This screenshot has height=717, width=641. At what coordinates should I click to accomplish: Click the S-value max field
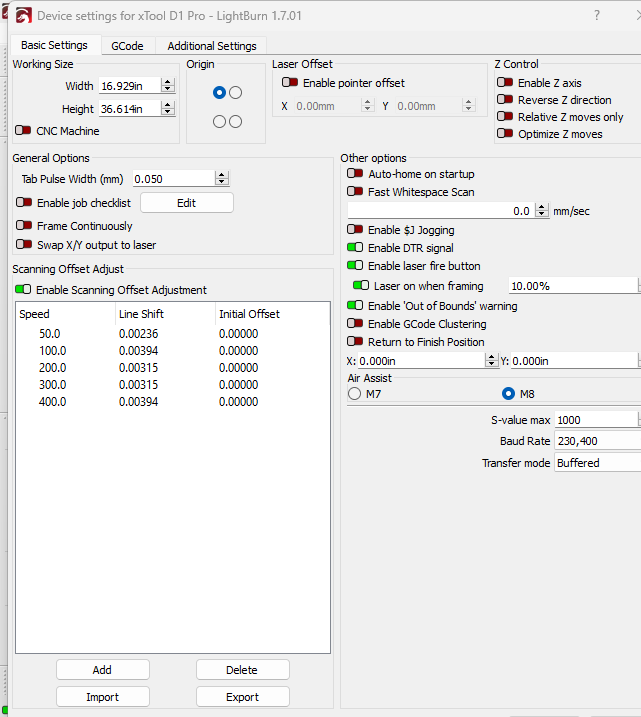click(596, 420)
